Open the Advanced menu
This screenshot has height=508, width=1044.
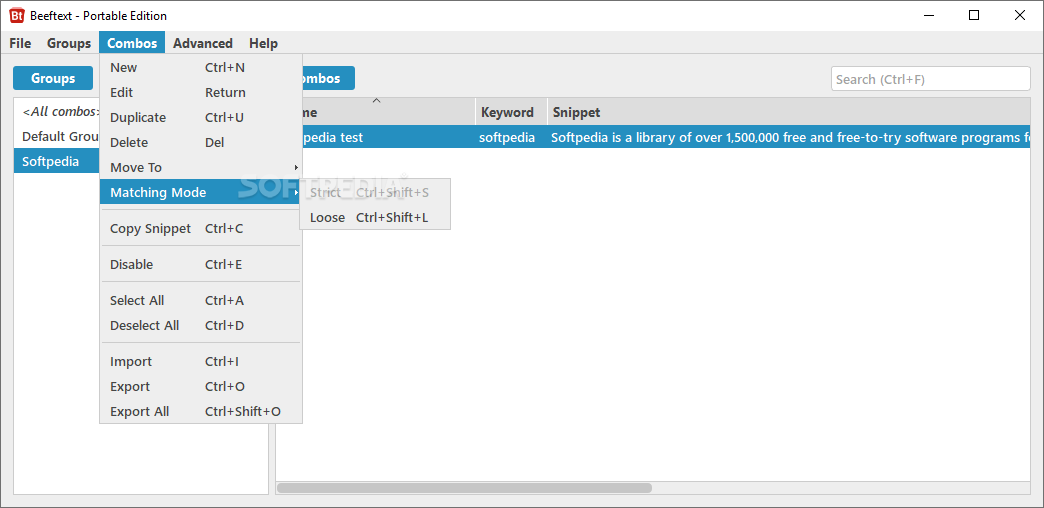tap(202, 43)
